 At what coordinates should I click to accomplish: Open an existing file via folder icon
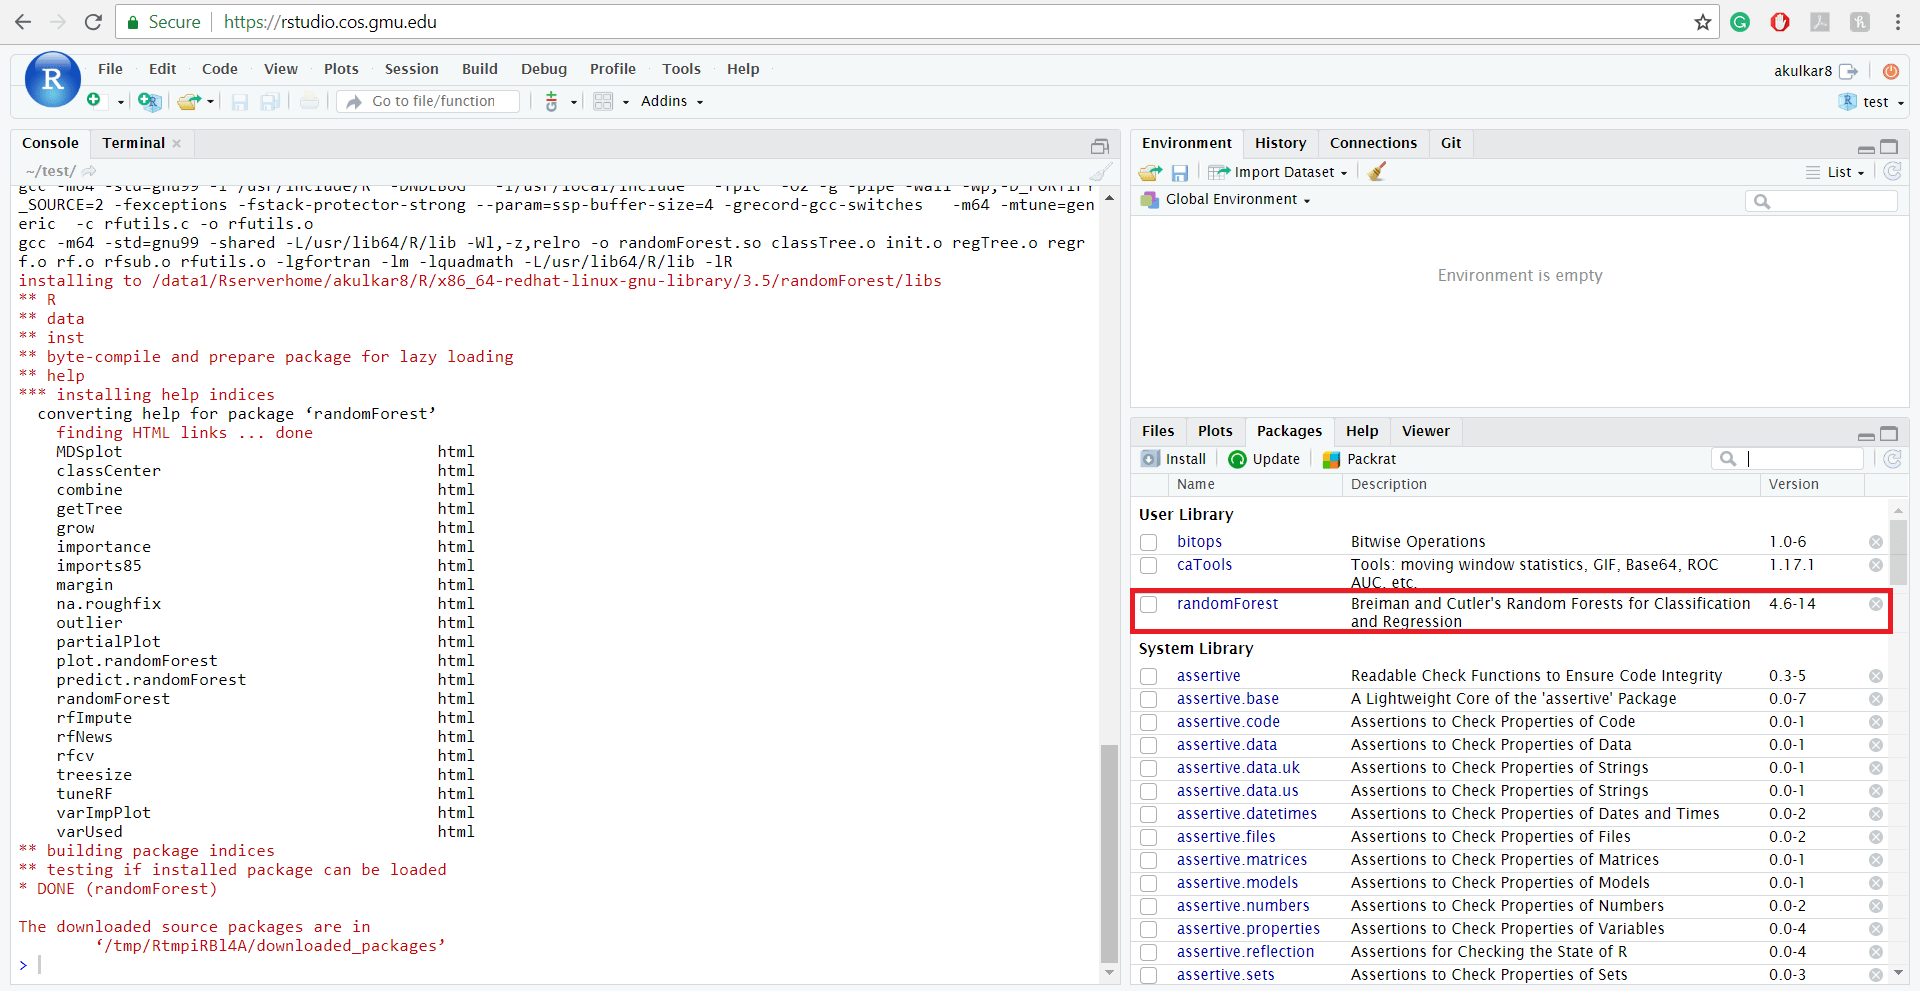[188, 101]
